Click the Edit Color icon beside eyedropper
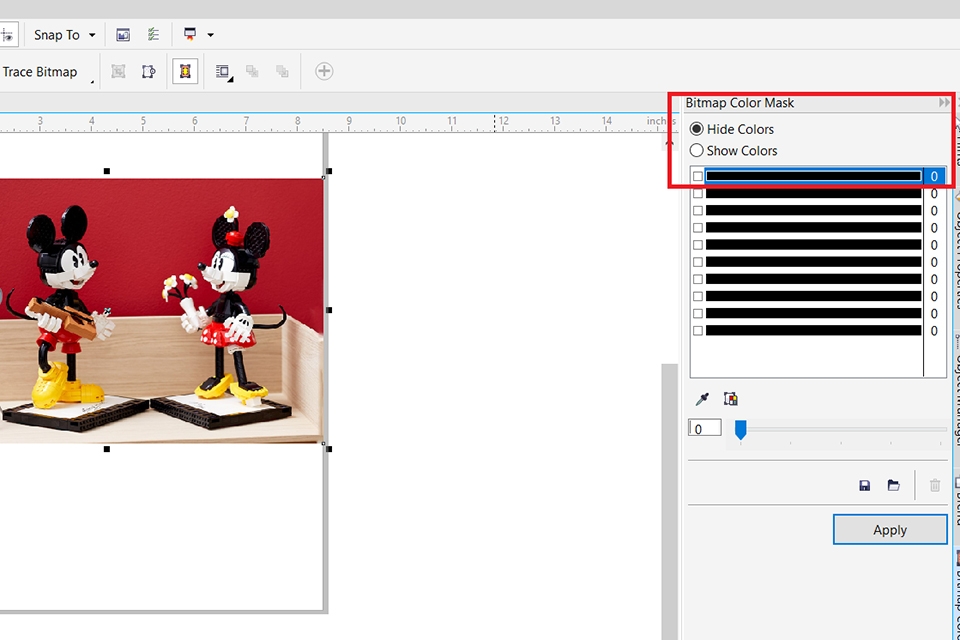Screen dimensions: 960x640 pyautogui.click(x=731, y=399)
